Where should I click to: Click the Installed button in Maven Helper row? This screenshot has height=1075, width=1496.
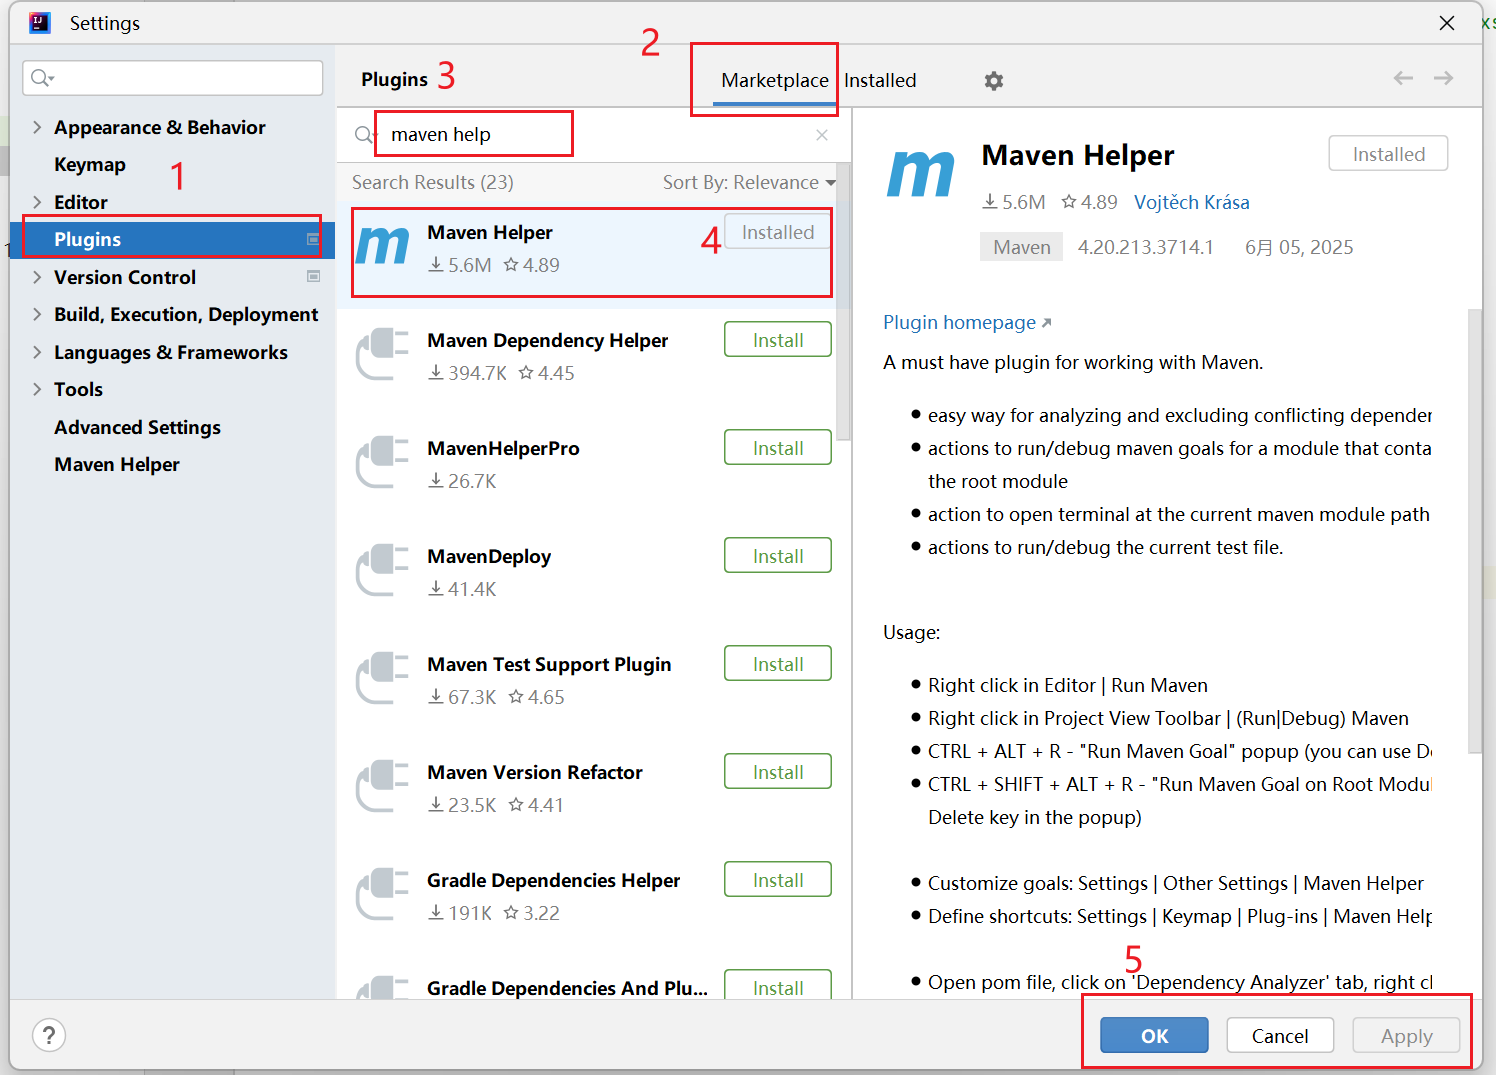coord(778,232)
